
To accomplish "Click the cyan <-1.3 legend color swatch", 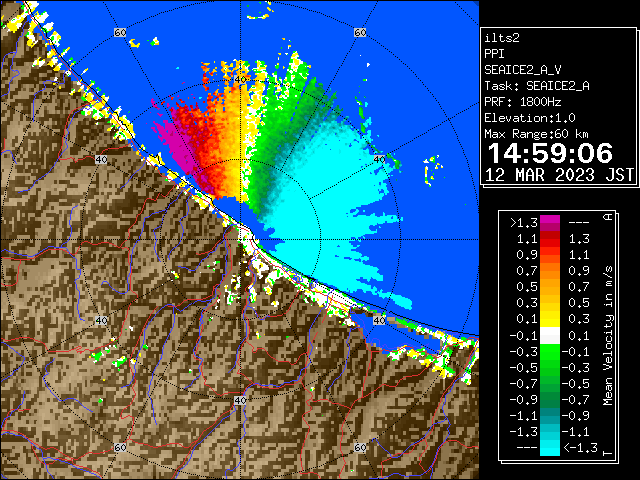I will (550, 448).
